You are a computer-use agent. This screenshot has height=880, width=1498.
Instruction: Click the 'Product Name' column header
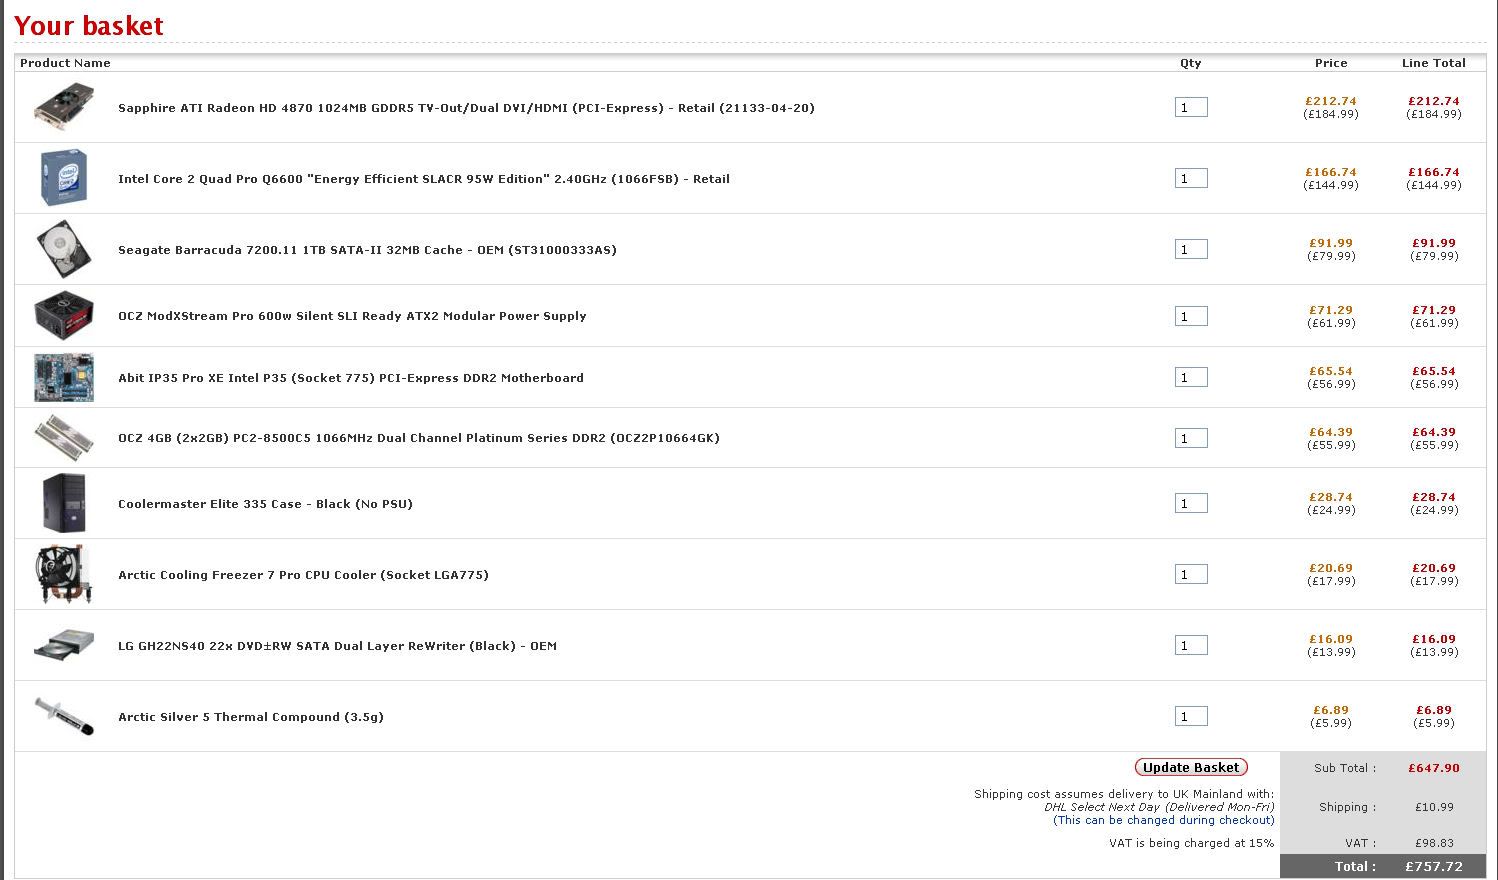pos(65,63)
